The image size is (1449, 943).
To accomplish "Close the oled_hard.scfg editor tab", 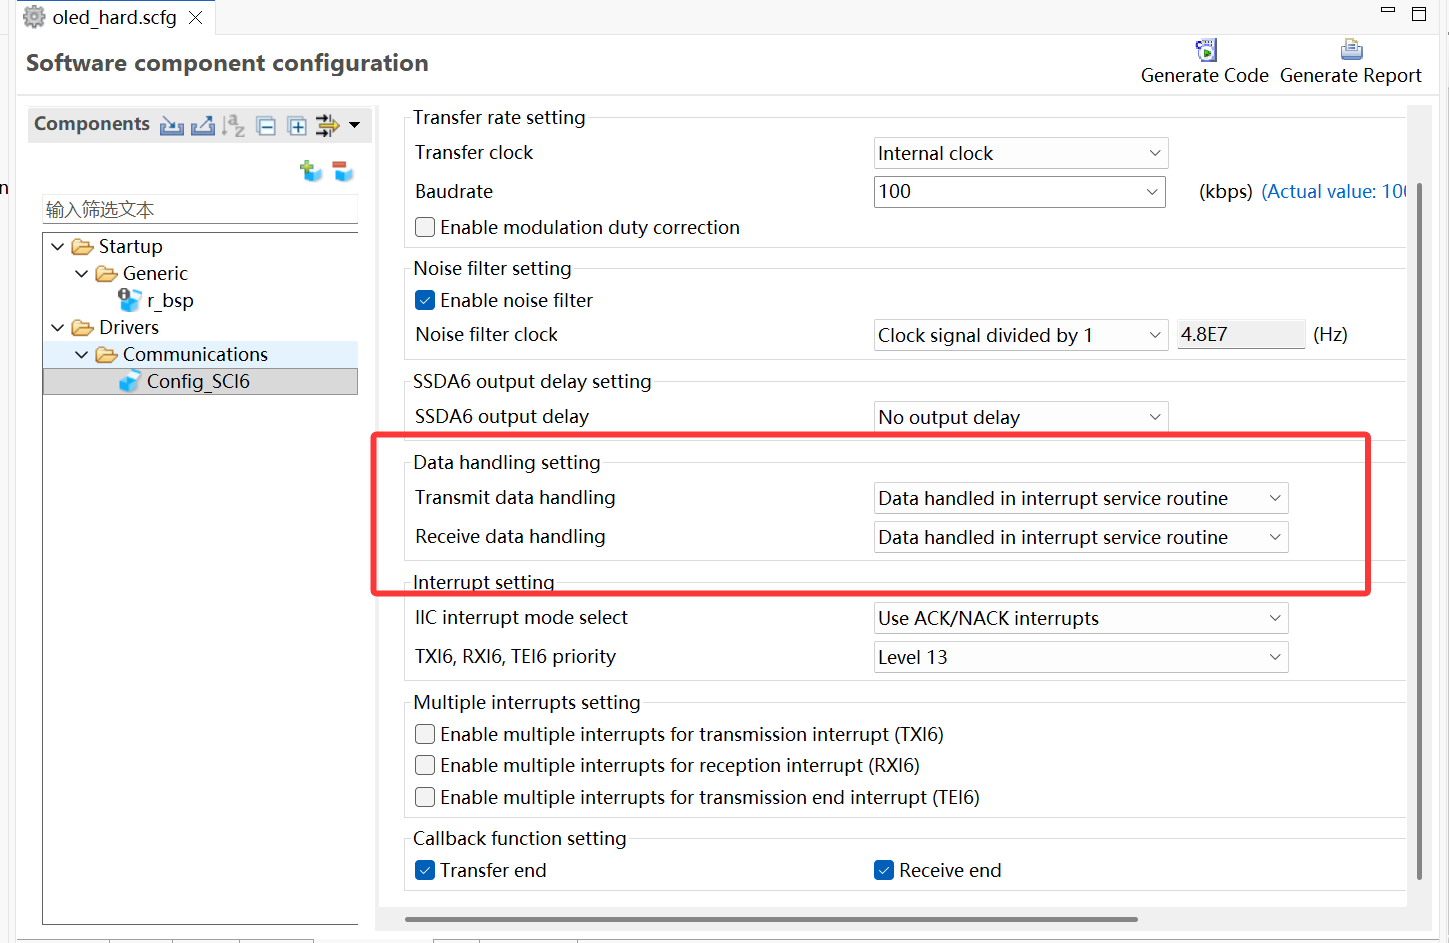I will [x=196, y=17].
